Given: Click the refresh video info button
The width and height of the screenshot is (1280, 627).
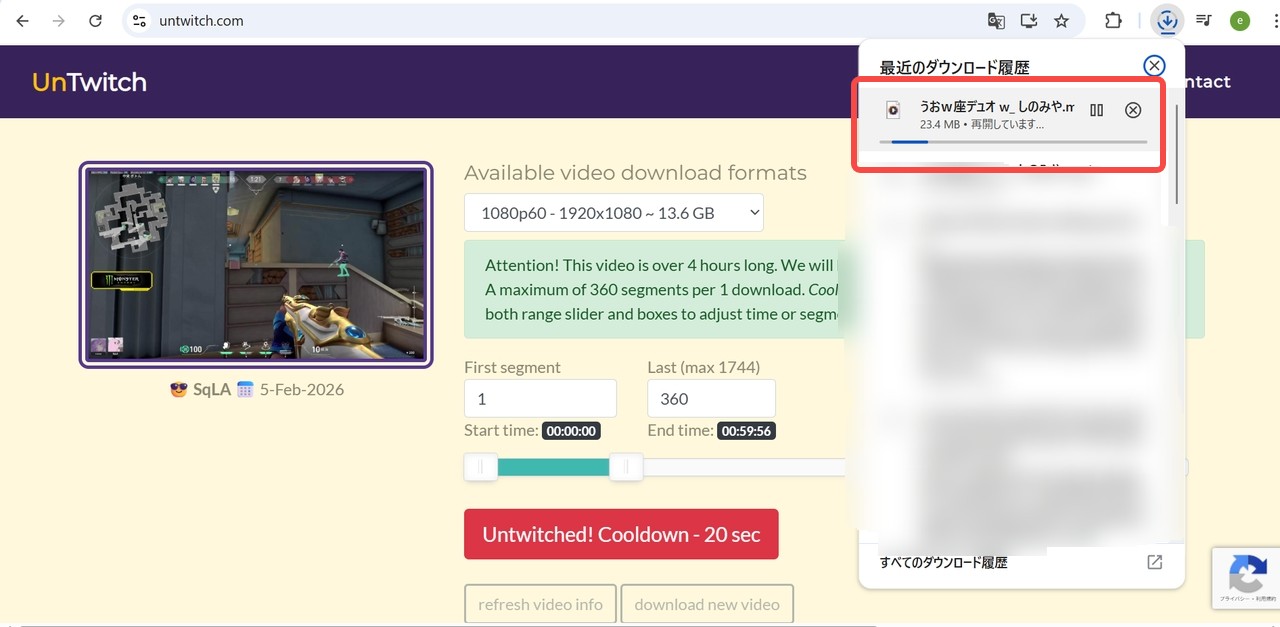Looking at the screenshot, I should tap(540, 605).
